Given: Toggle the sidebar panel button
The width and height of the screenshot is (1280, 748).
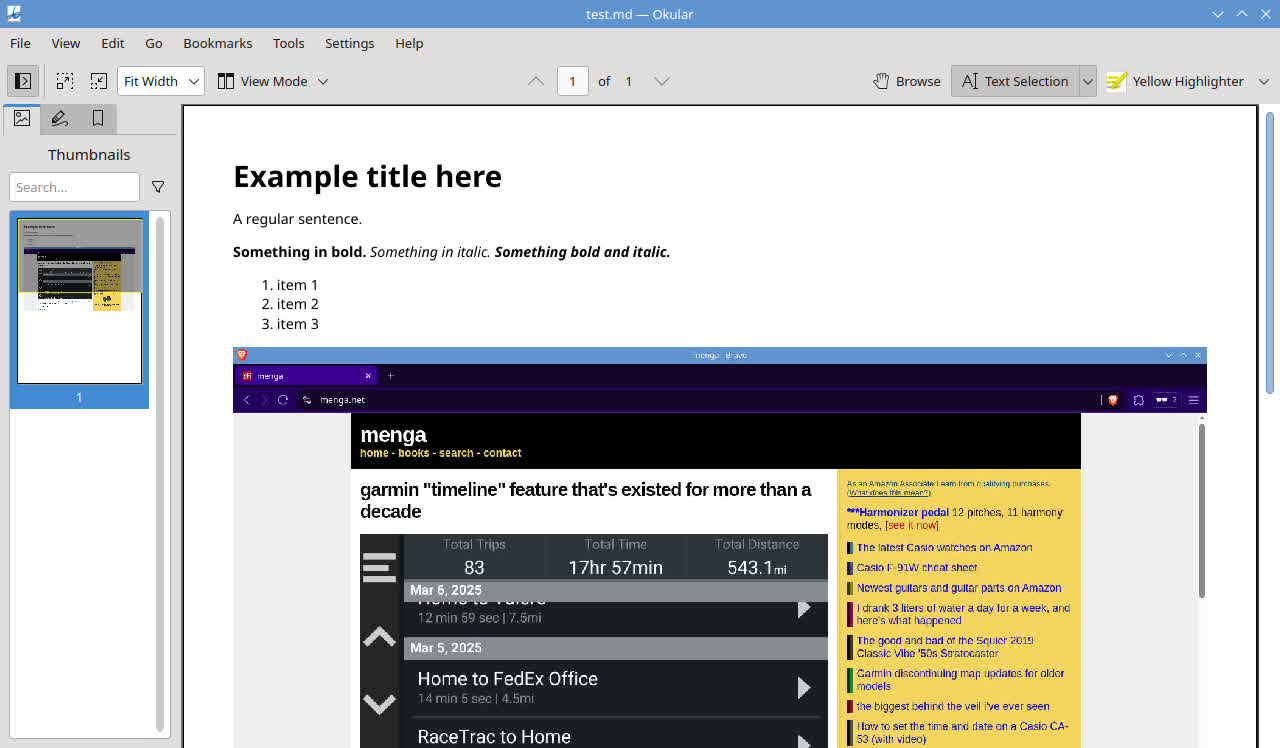Looking at the screenshot, I should tap(24, 81).
